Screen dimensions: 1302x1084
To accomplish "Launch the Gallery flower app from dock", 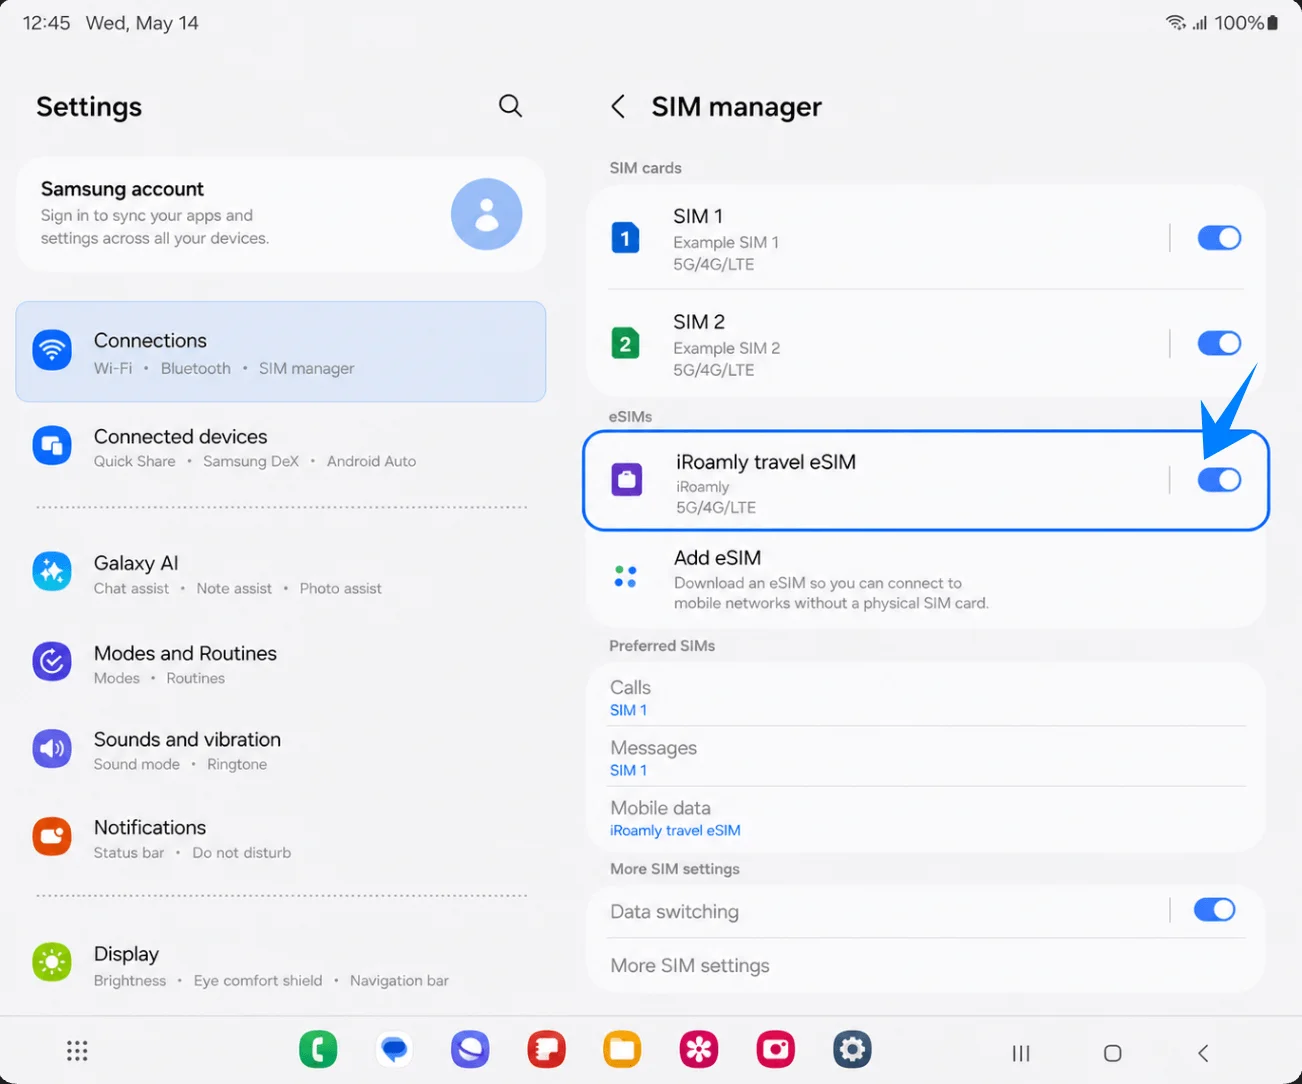I will 699,1050.
